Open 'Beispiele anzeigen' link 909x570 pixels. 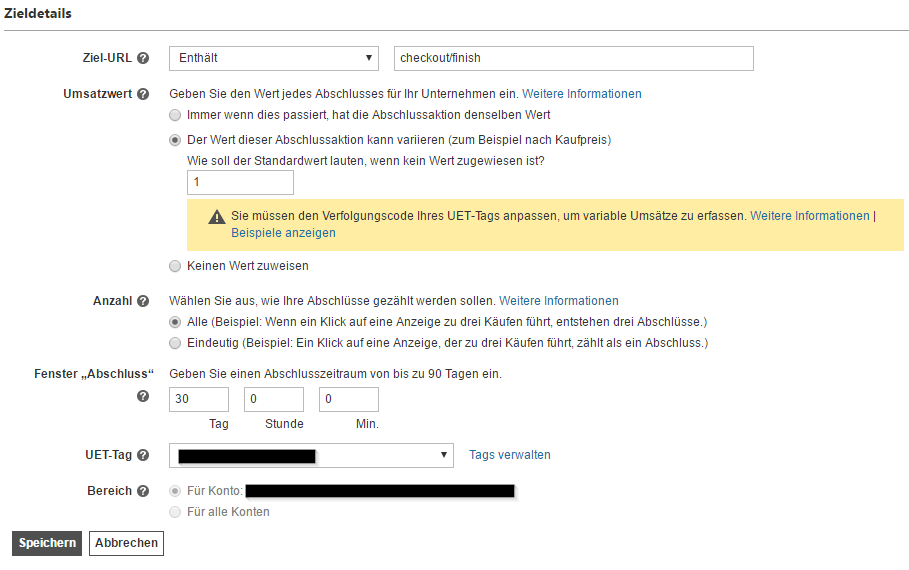[283, 233]
